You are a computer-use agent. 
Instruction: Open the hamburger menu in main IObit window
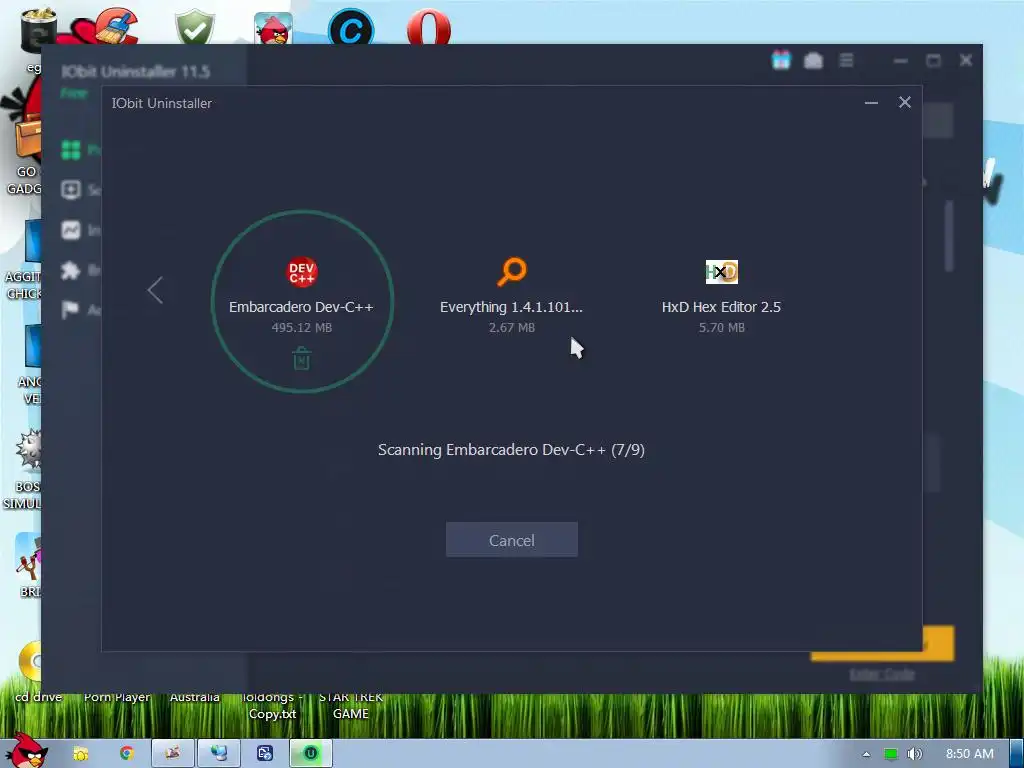pos(846,60)
